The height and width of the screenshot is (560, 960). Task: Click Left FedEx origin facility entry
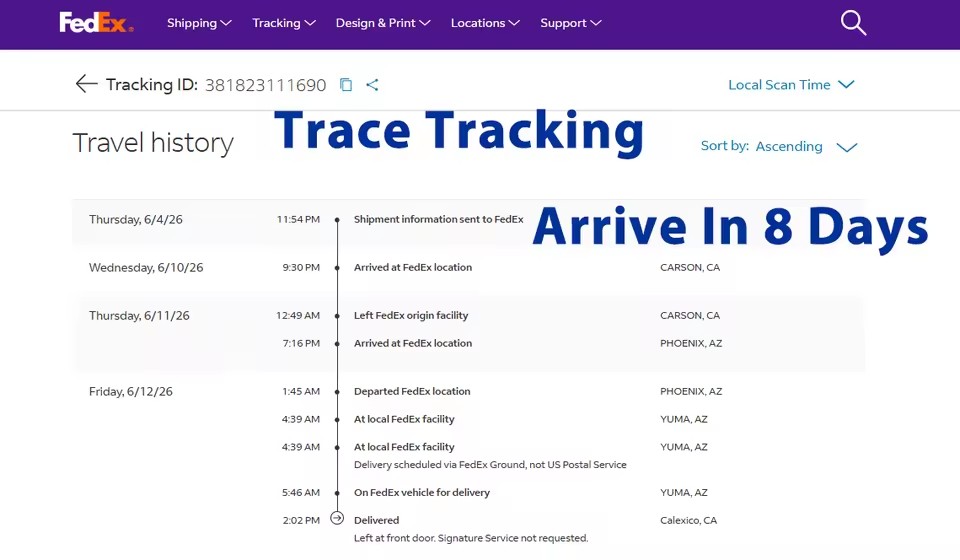(411, 315)
